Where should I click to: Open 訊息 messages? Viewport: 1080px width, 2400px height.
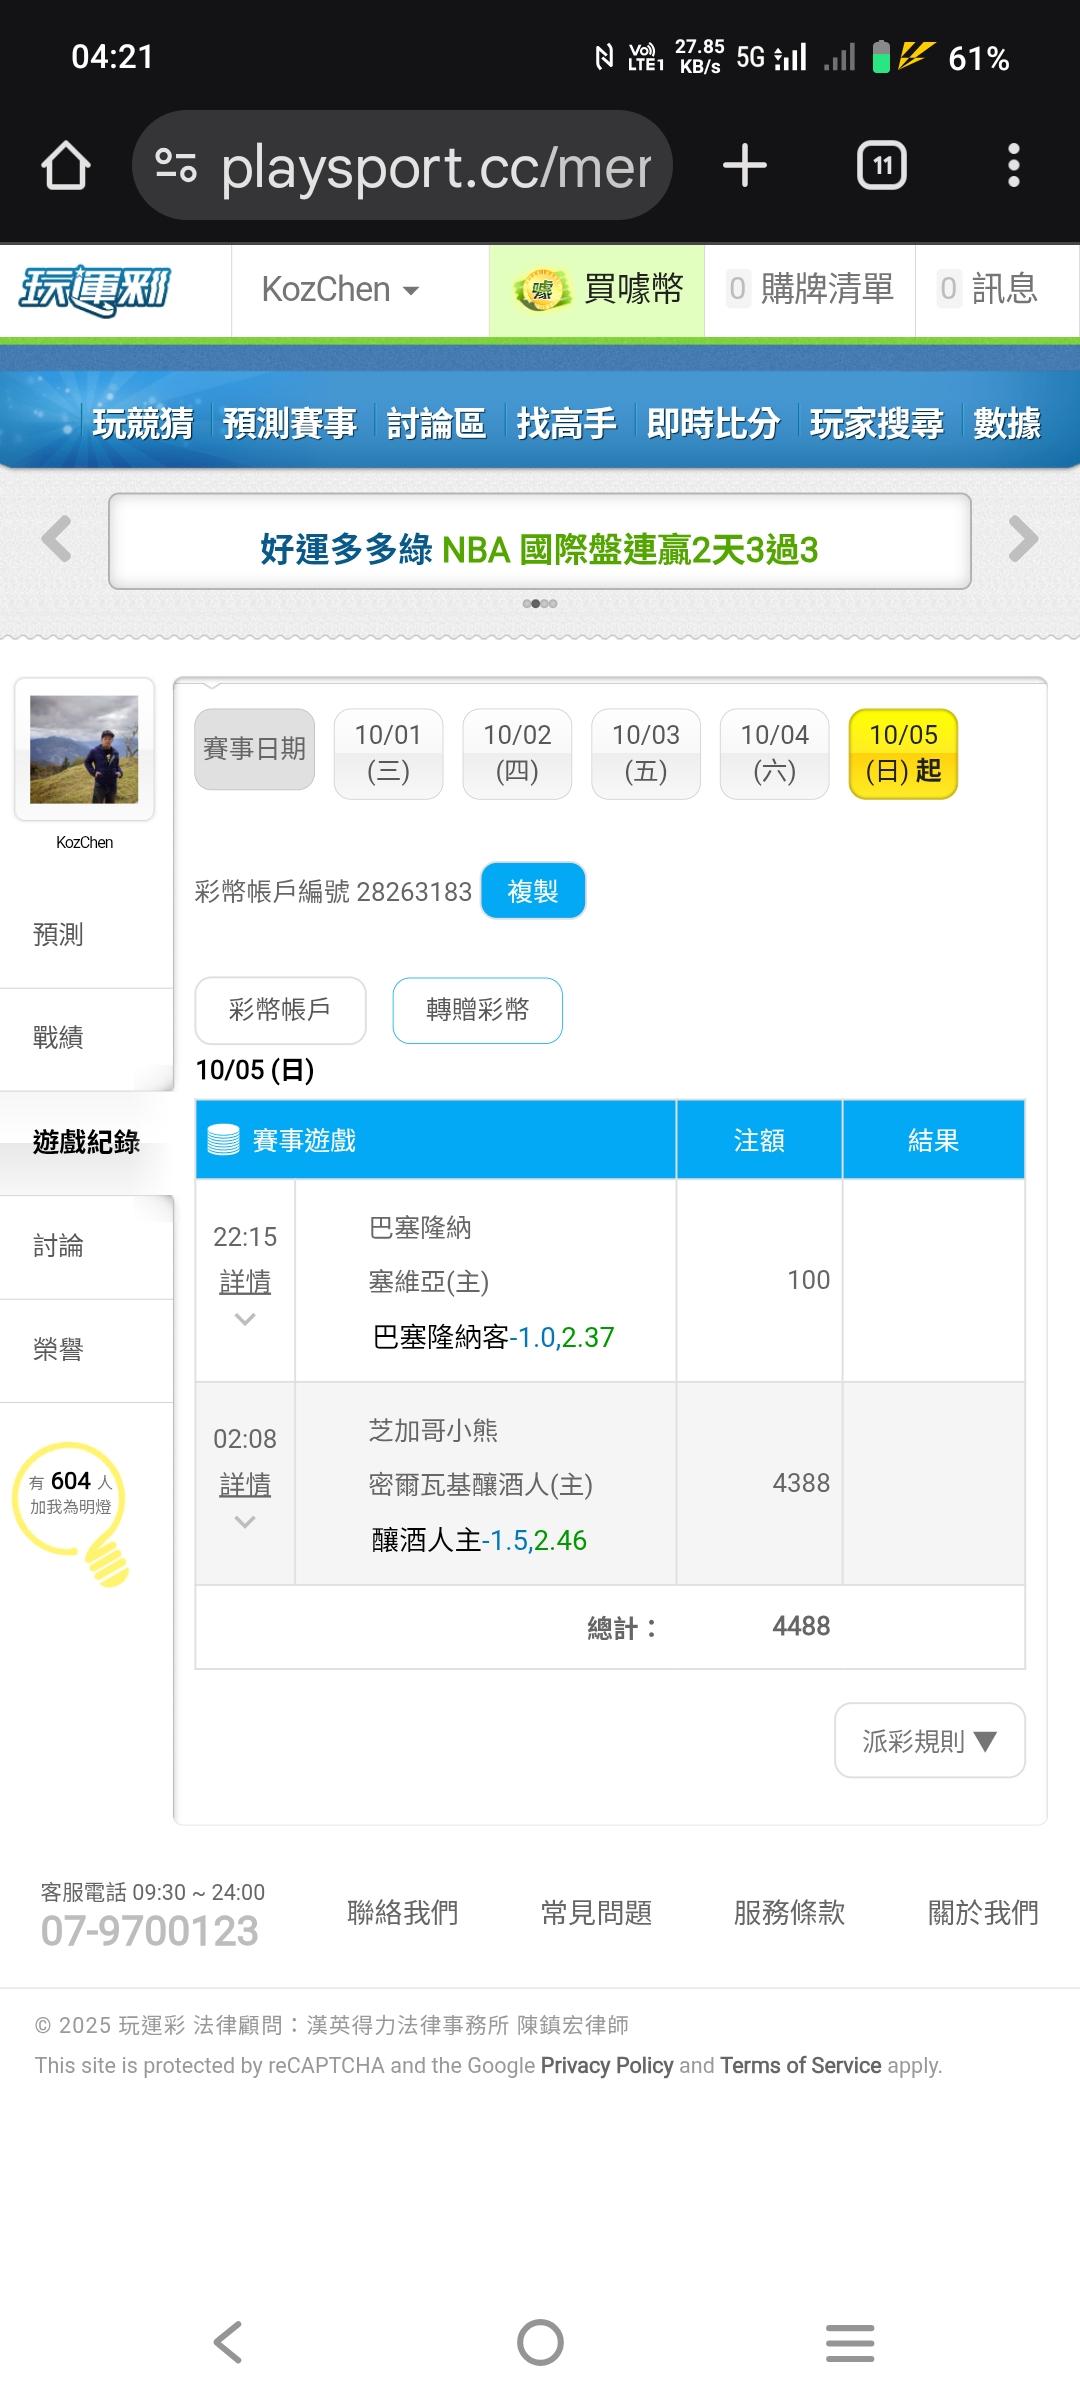point(987,290)
